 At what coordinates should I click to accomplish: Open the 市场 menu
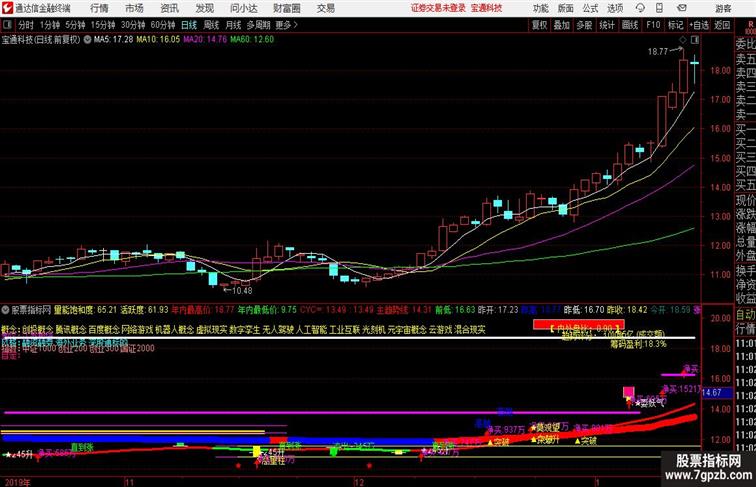pos(134,8)
